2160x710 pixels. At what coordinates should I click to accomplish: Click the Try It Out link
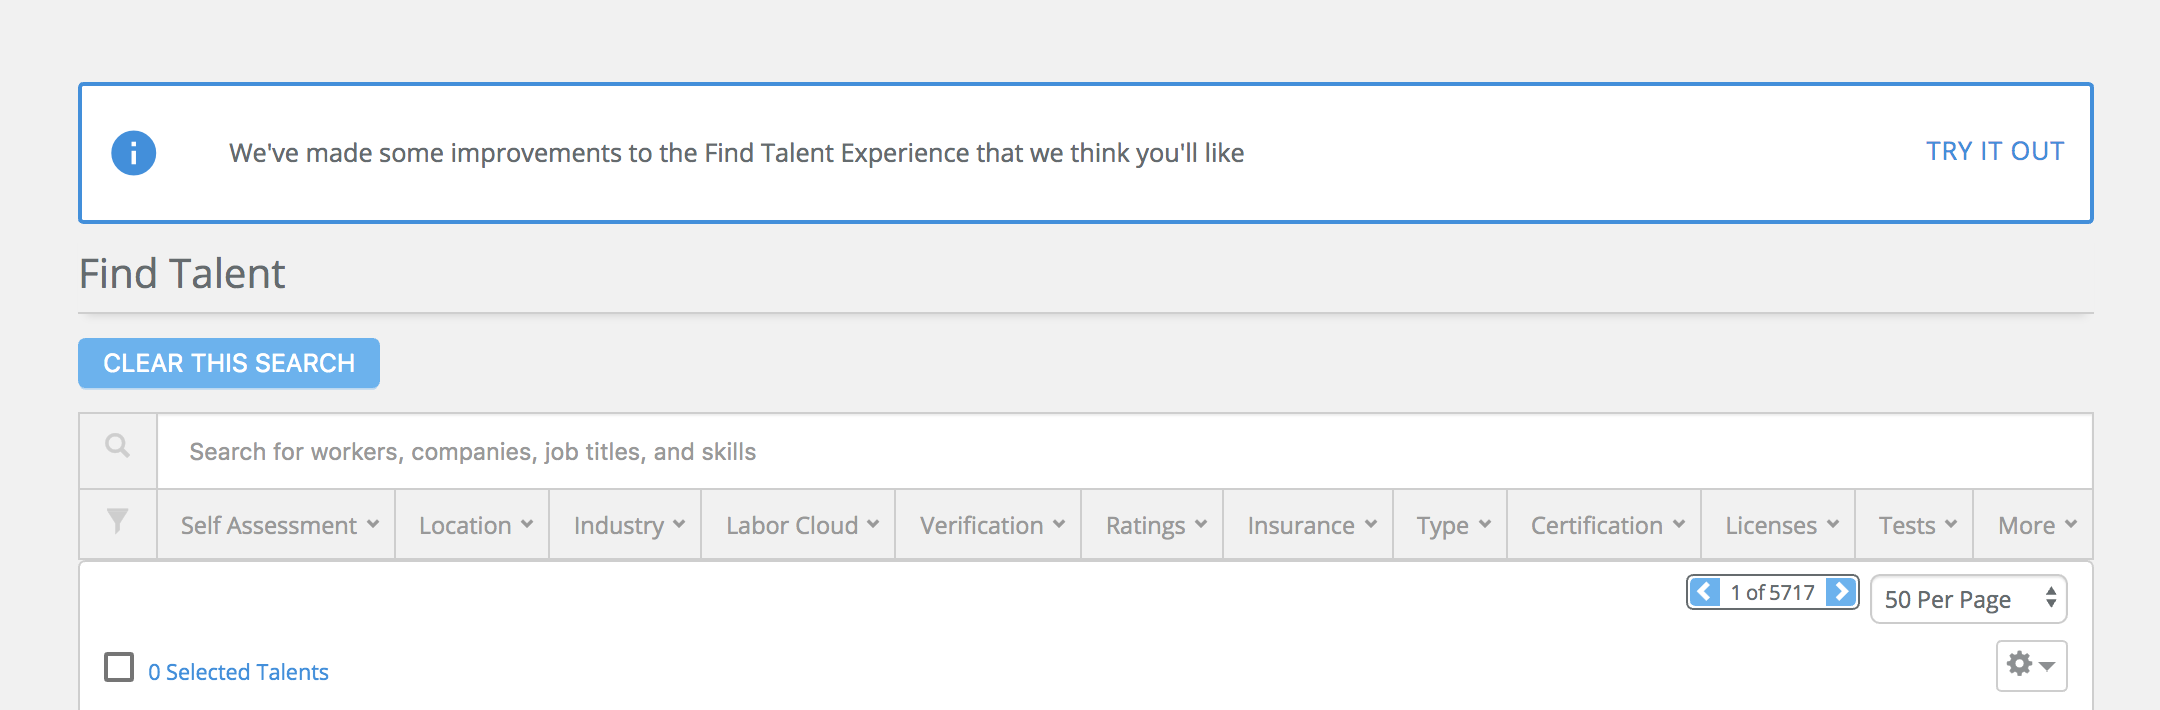pyautogui.click(x=1994, y=151)
